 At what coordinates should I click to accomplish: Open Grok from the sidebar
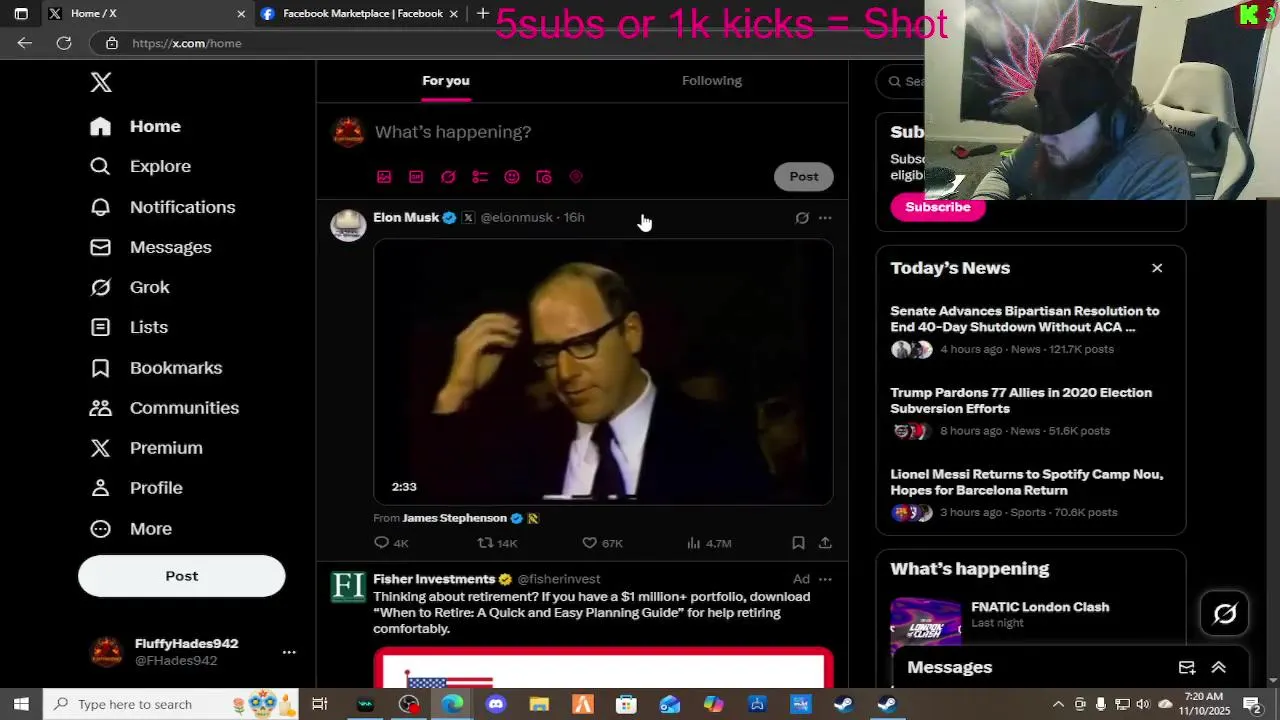tap(129, 287)
